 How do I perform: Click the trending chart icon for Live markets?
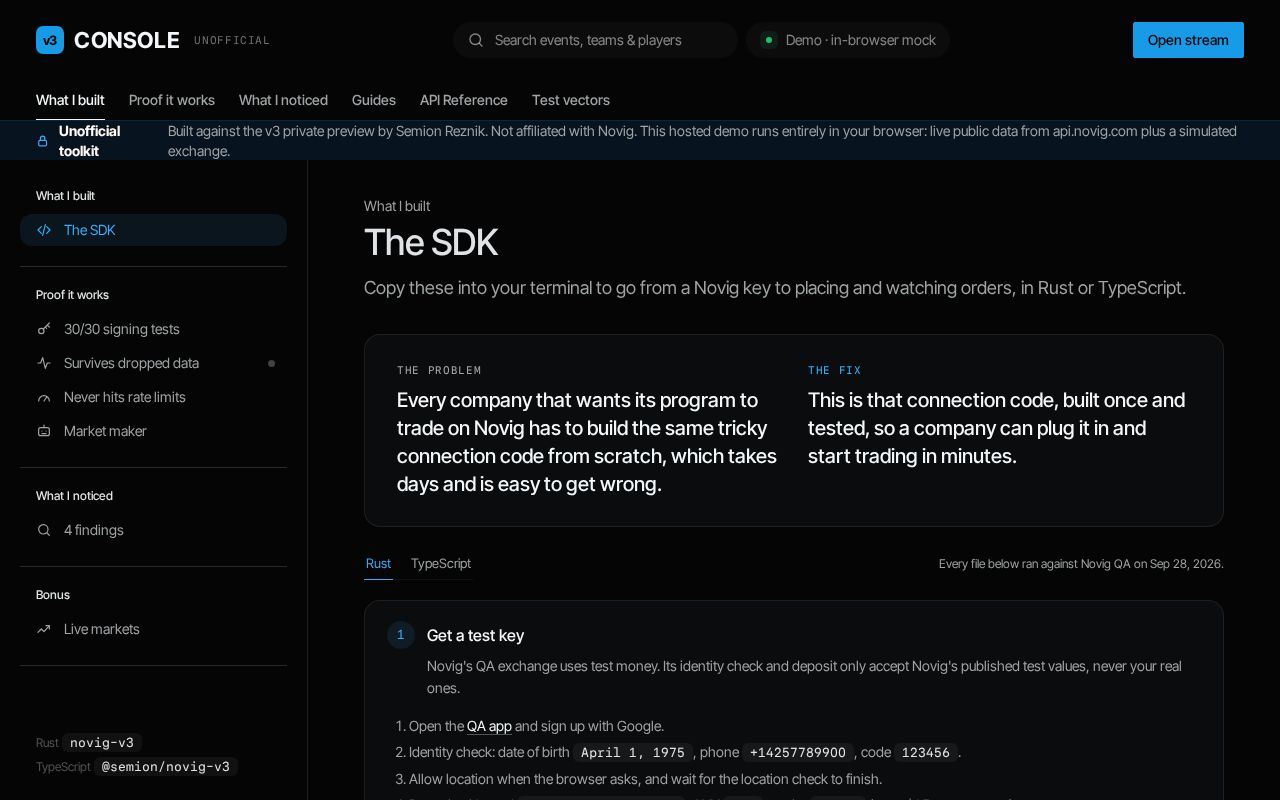tap(44, 629)
